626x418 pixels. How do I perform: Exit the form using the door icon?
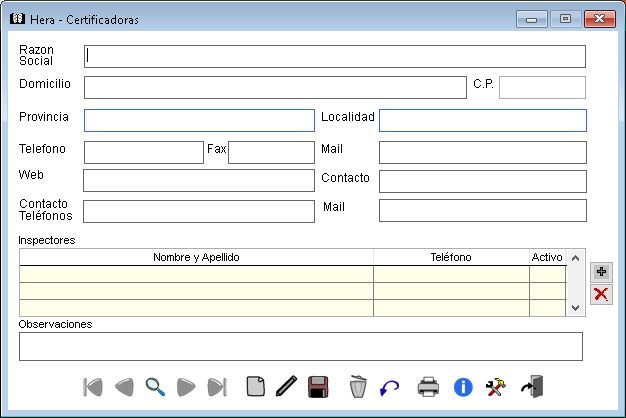tap(531, 387)
